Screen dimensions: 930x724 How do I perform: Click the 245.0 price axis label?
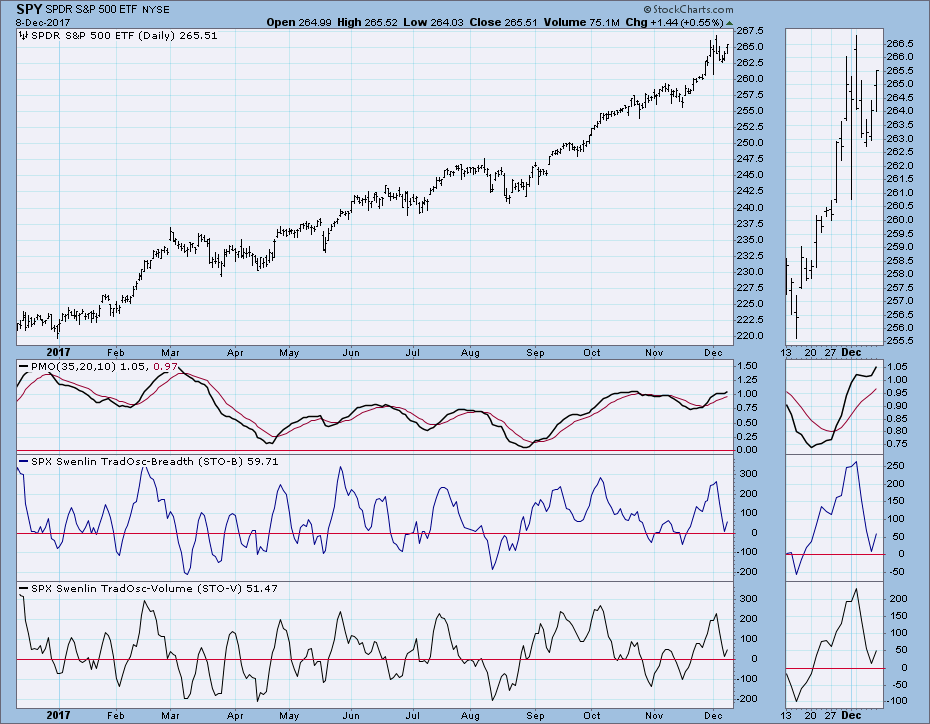(750, 175)
